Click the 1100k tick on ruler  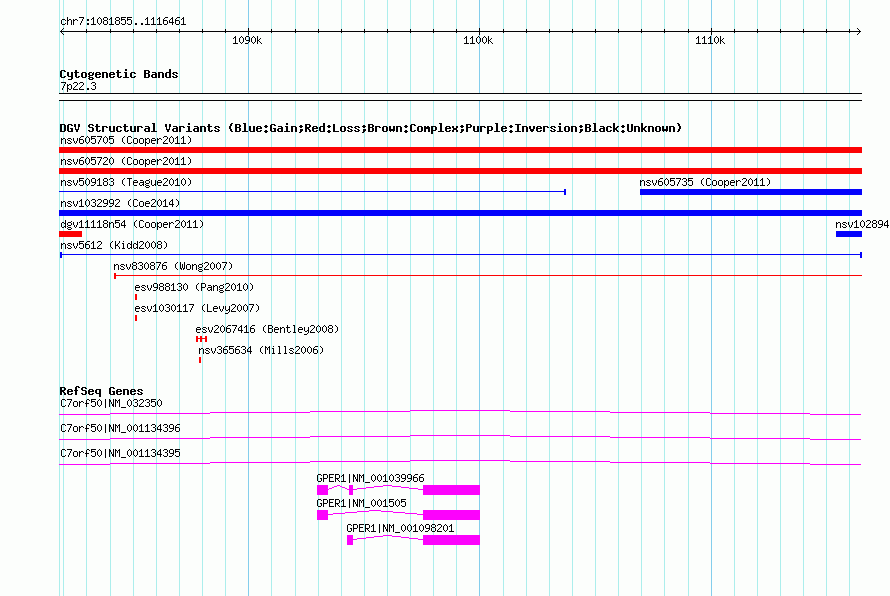click(478, 40)
